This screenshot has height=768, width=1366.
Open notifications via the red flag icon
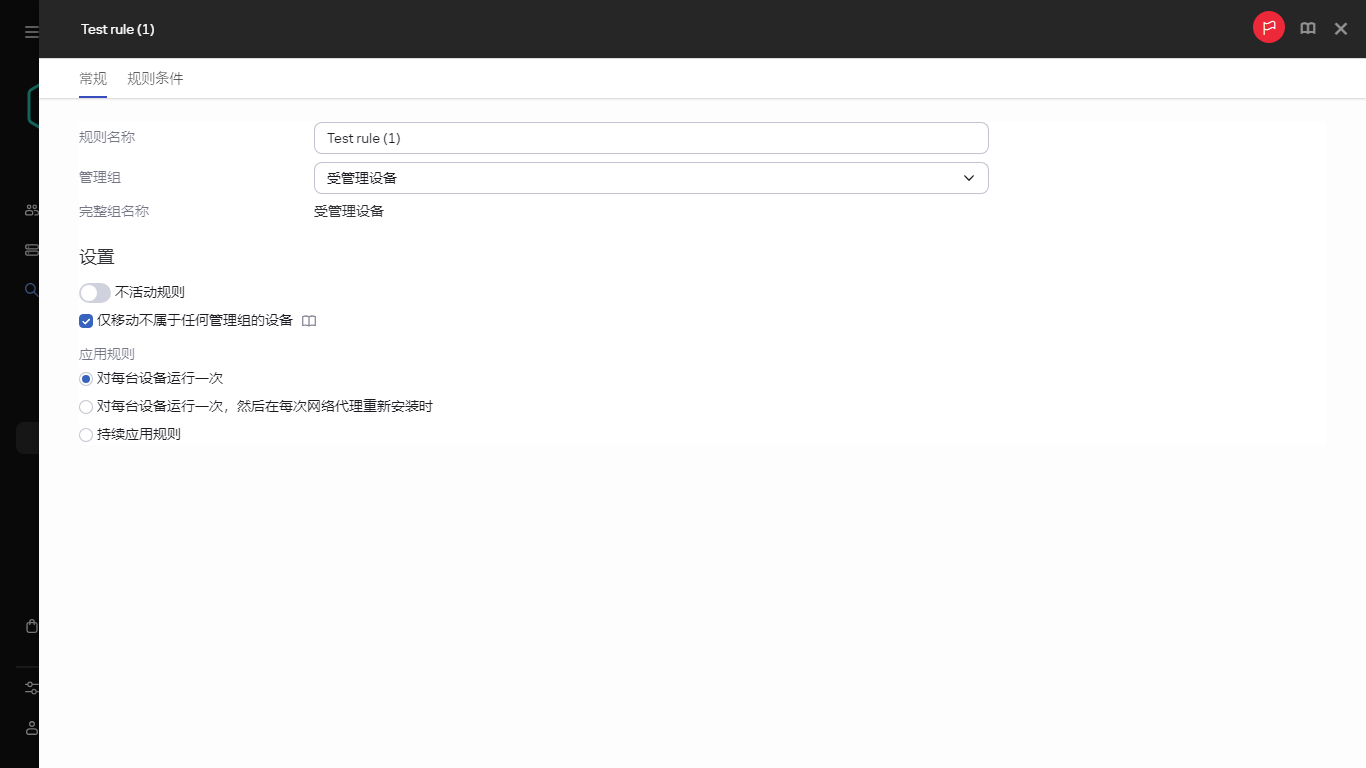click(x=1268, y=27)
